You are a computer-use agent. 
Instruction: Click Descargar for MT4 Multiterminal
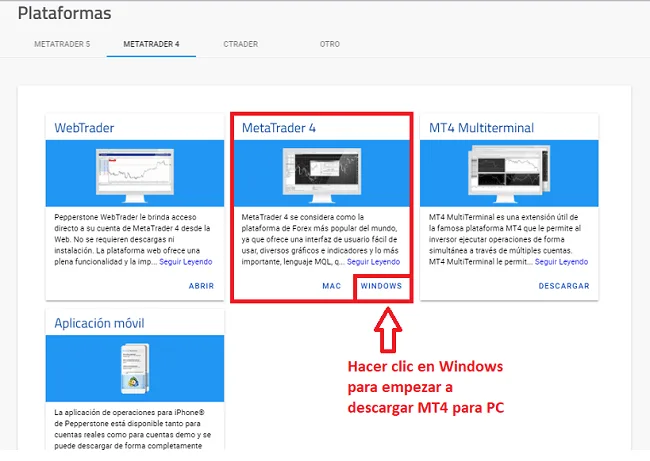[564, 286]
